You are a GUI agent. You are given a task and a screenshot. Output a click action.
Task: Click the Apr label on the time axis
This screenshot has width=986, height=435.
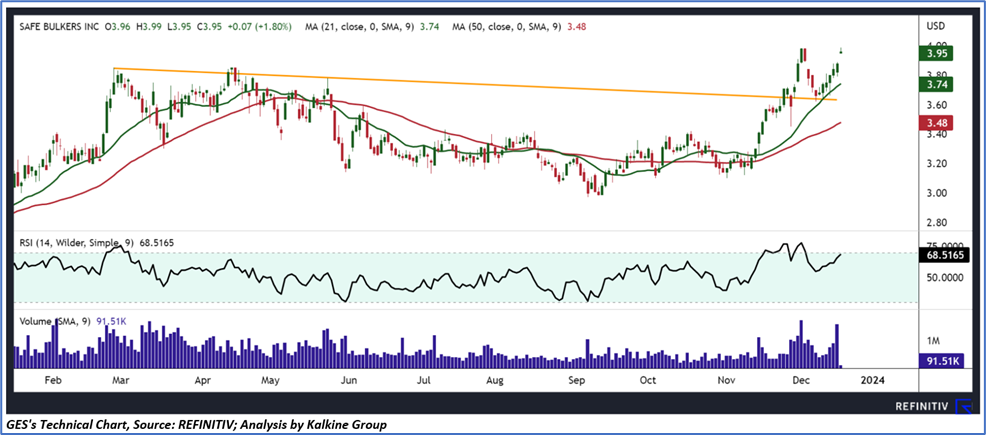click(201, 381)
